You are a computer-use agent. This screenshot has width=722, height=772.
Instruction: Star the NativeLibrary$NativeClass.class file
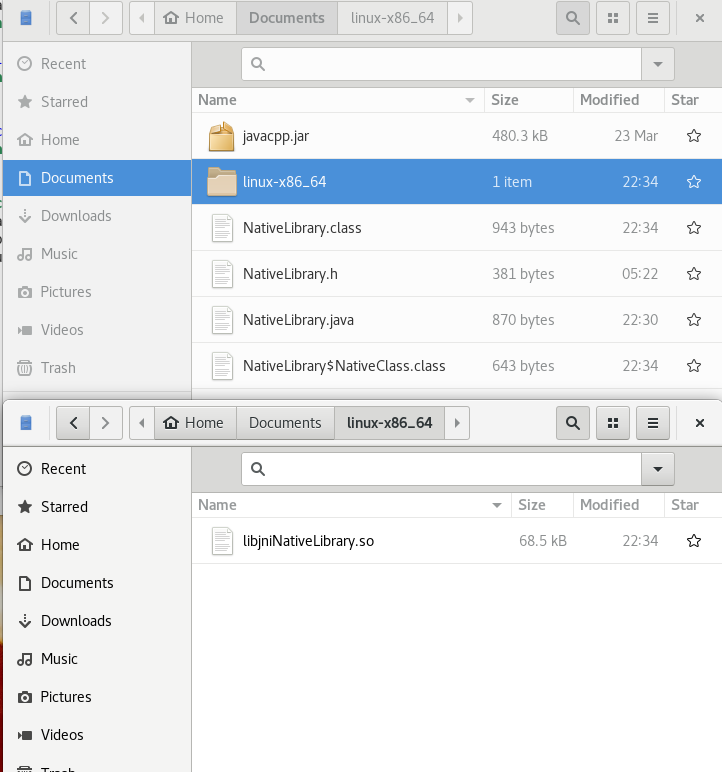[x=693, y=366]
